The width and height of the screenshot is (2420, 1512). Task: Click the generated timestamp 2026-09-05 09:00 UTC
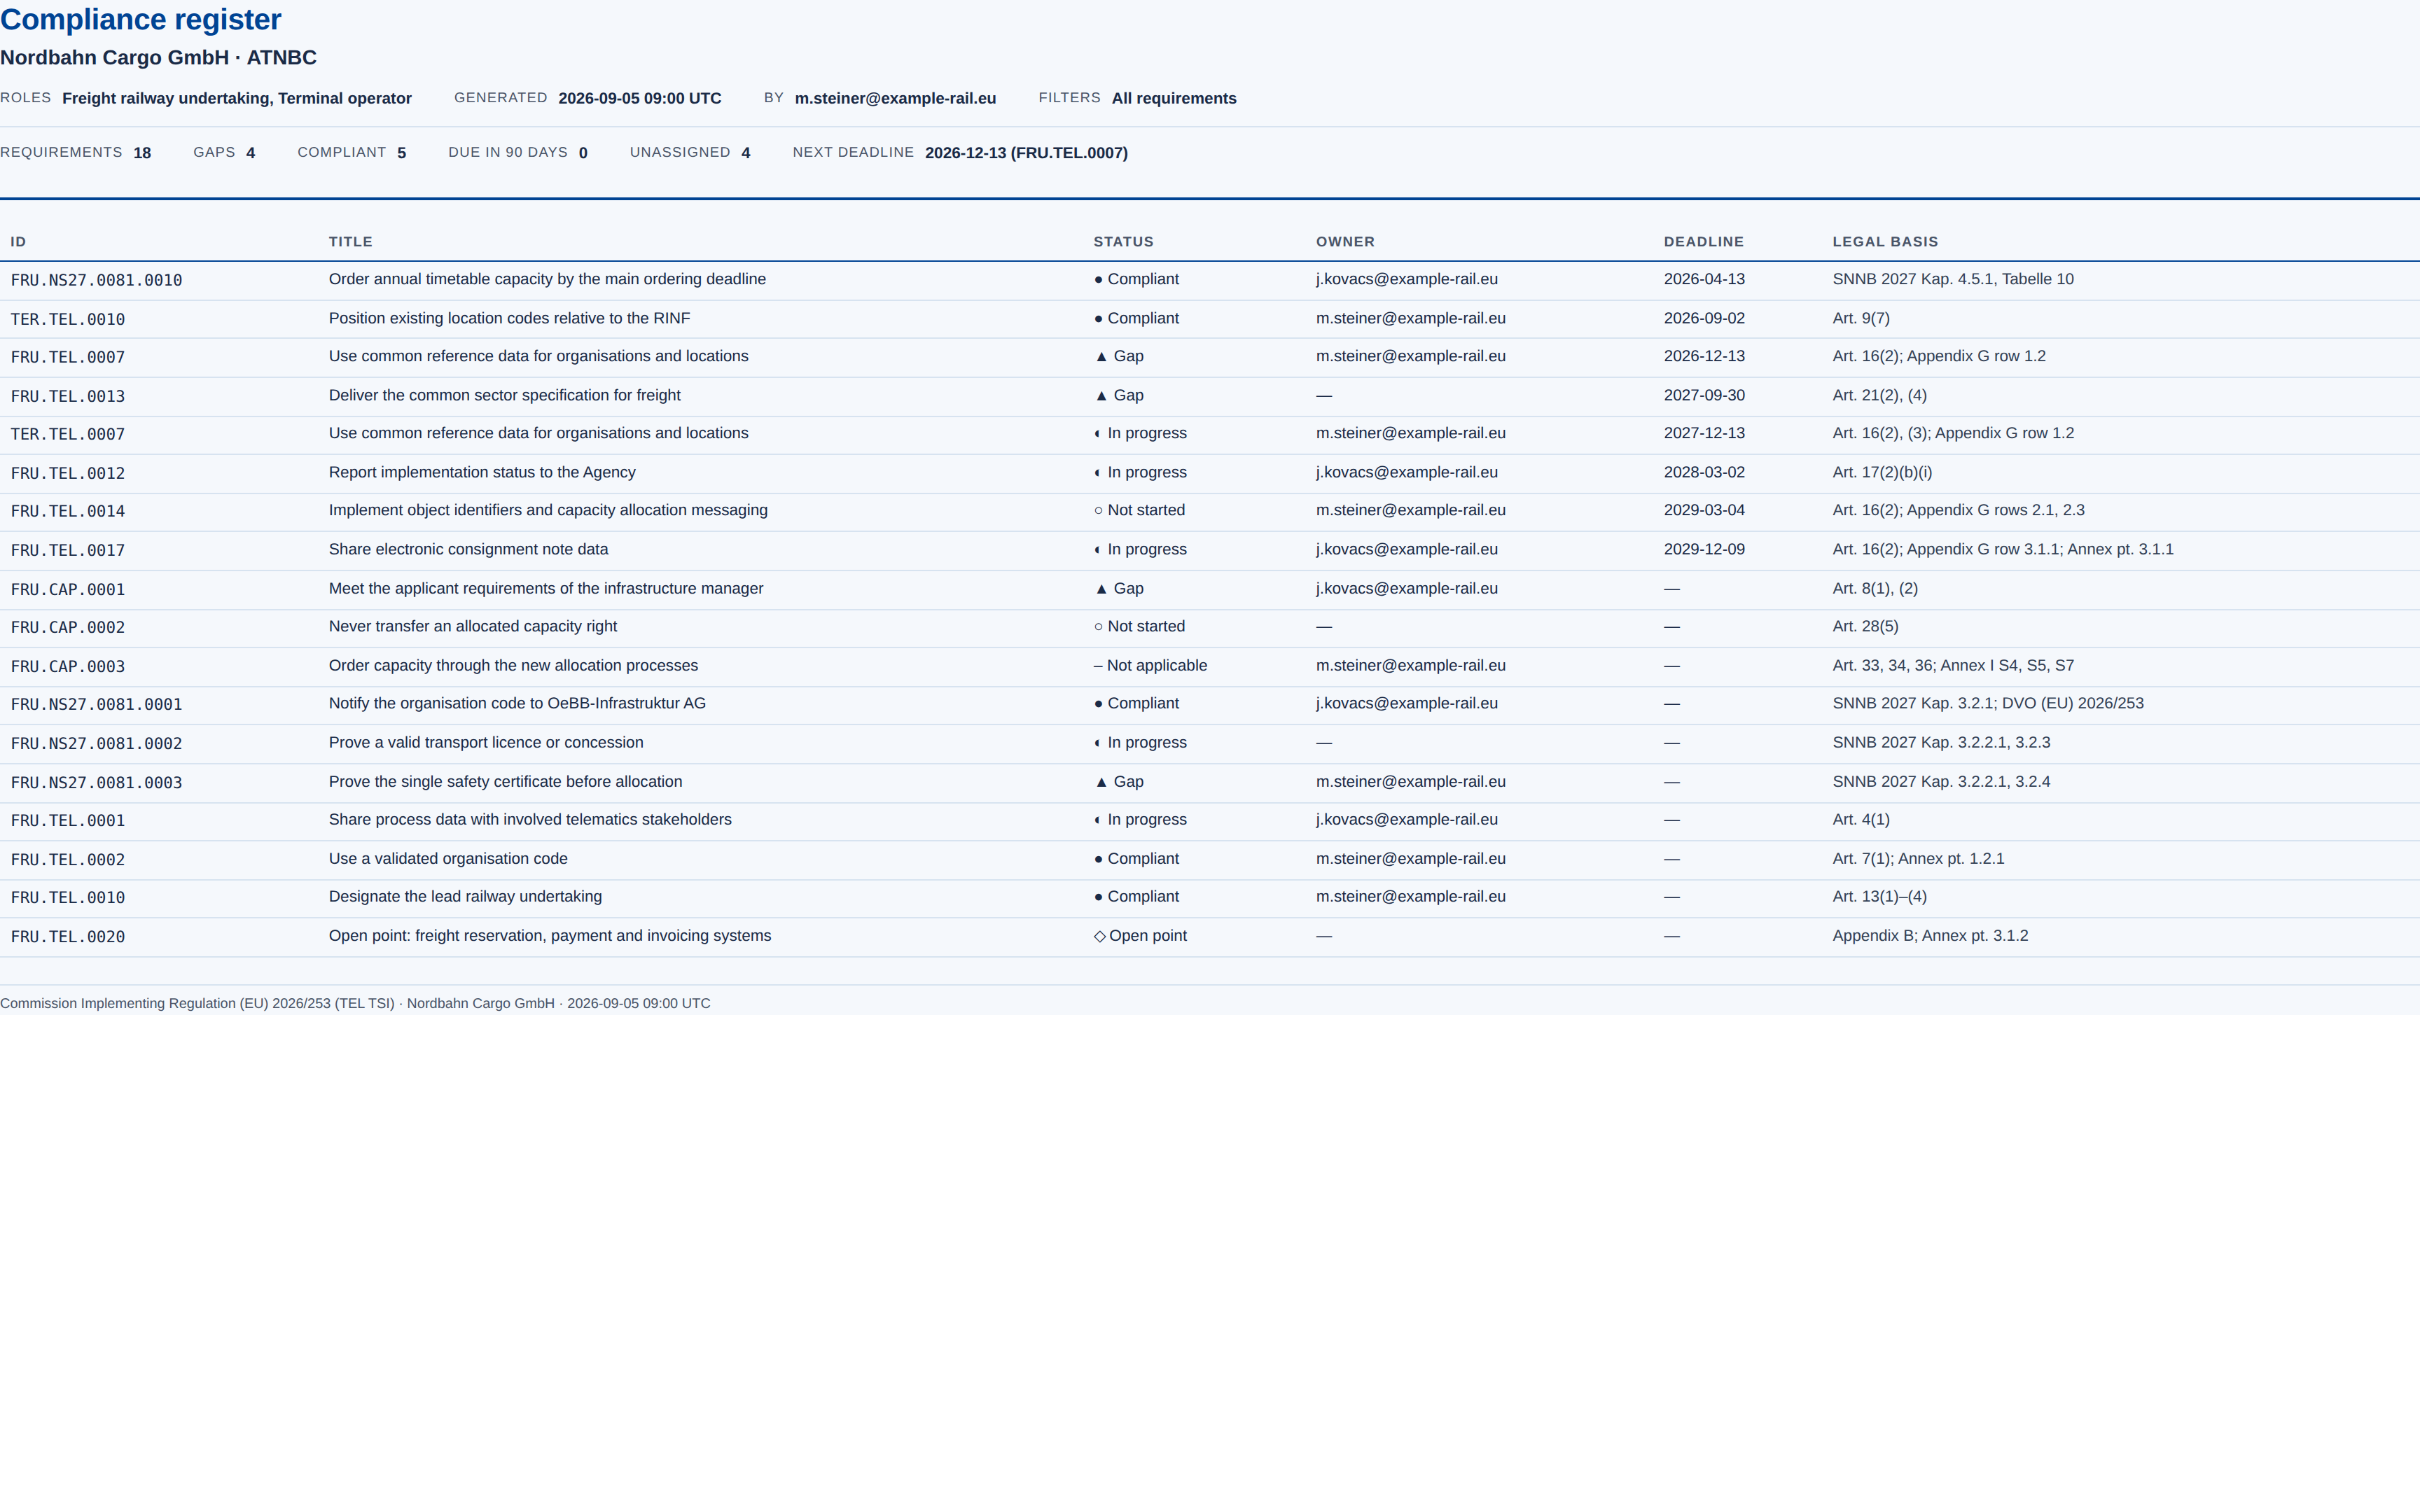pos(640,98)
